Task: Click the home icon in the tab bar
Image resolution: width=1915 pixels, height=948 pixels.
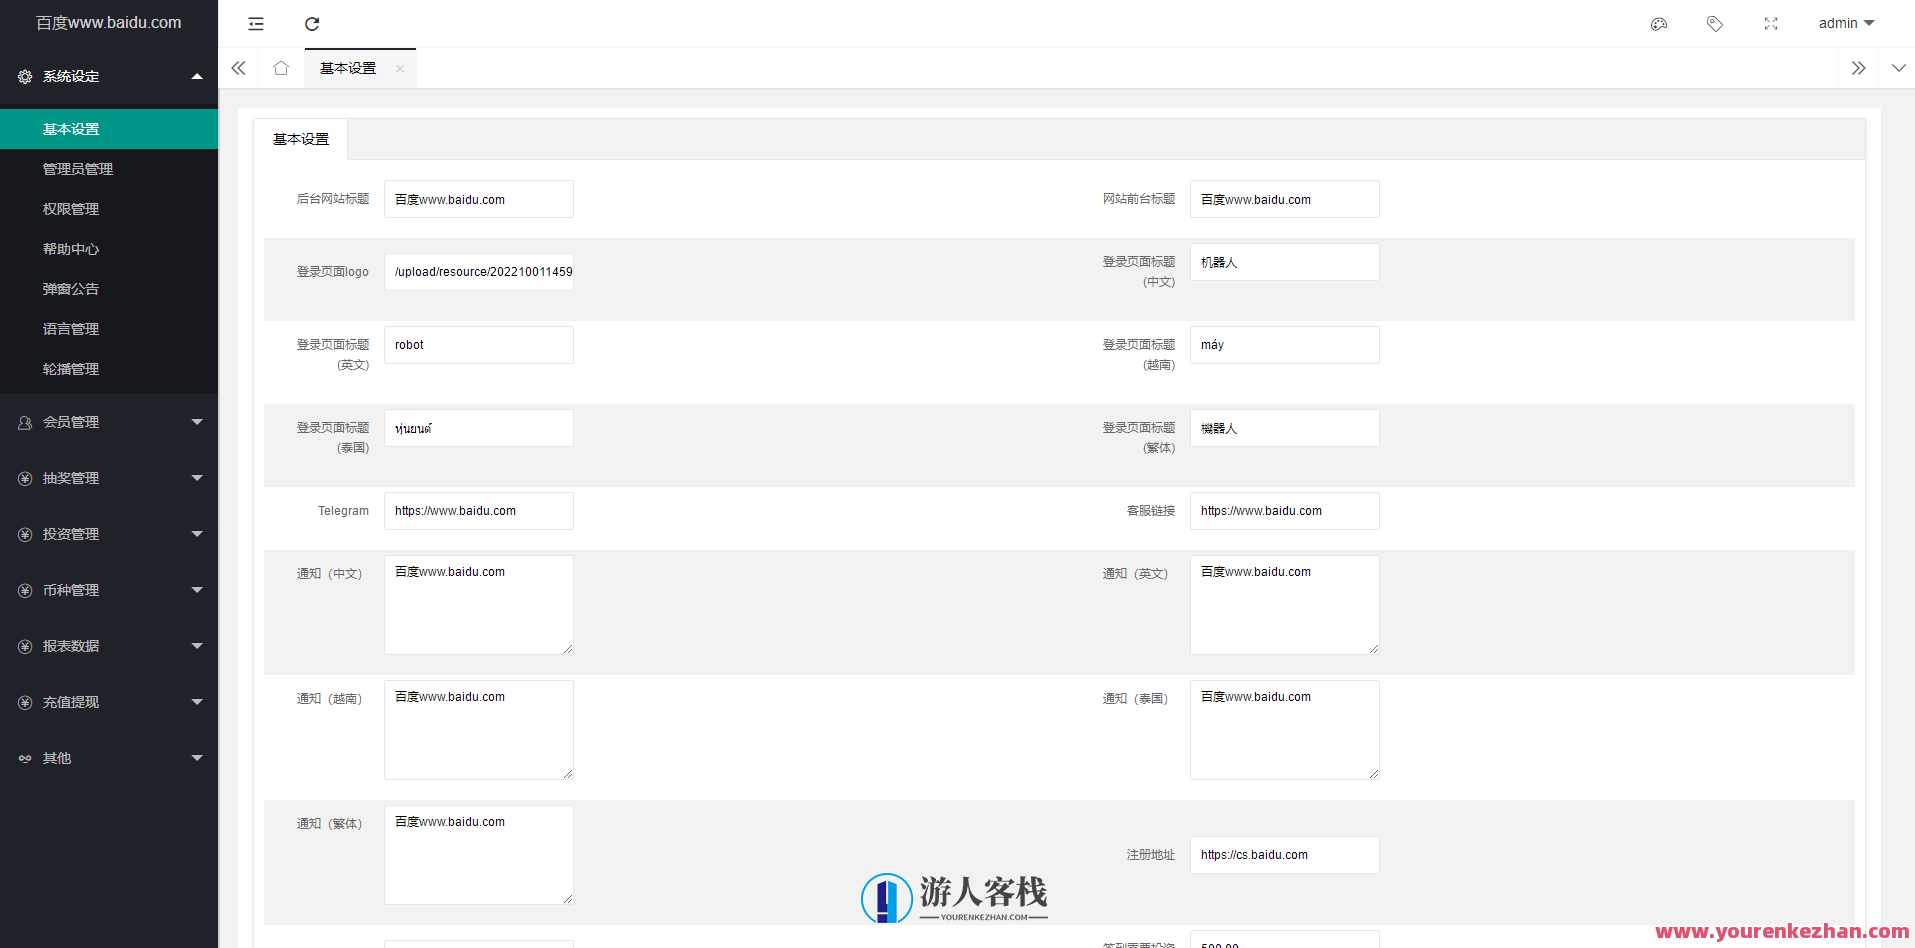Action: (280, 68)
